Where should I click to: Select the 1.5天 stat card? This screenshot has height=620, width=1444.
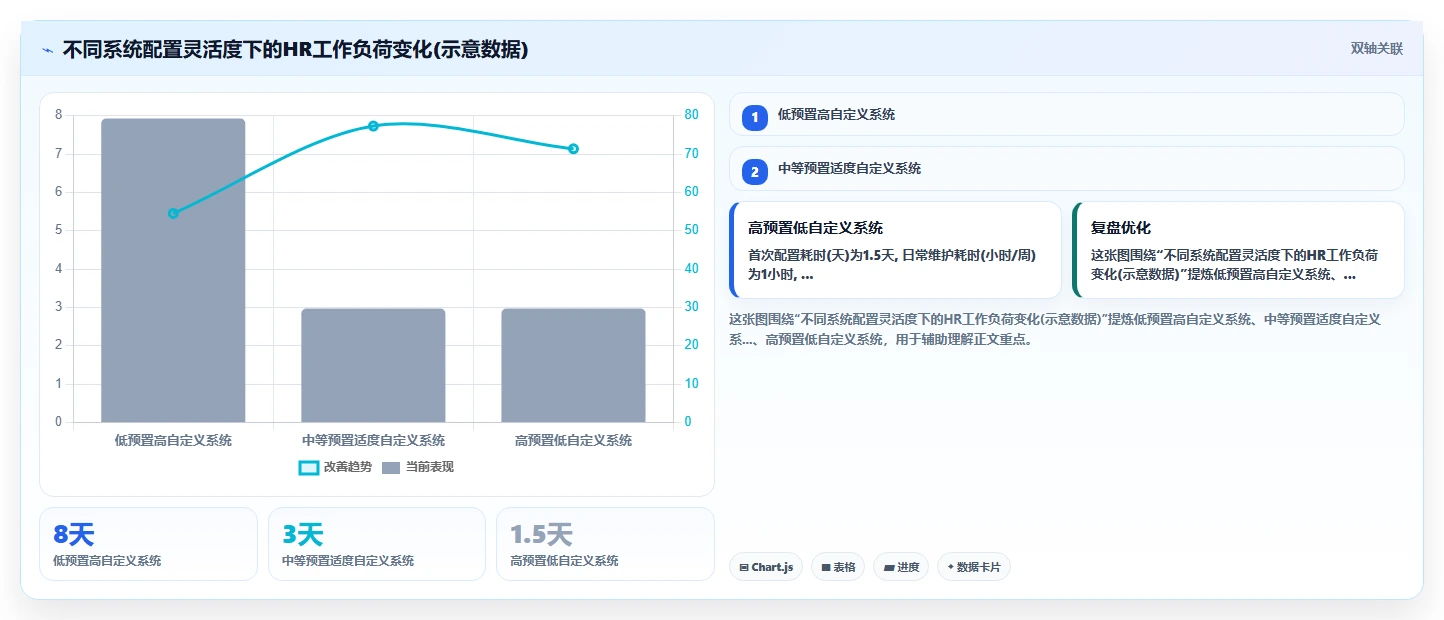tap(605, 544)
